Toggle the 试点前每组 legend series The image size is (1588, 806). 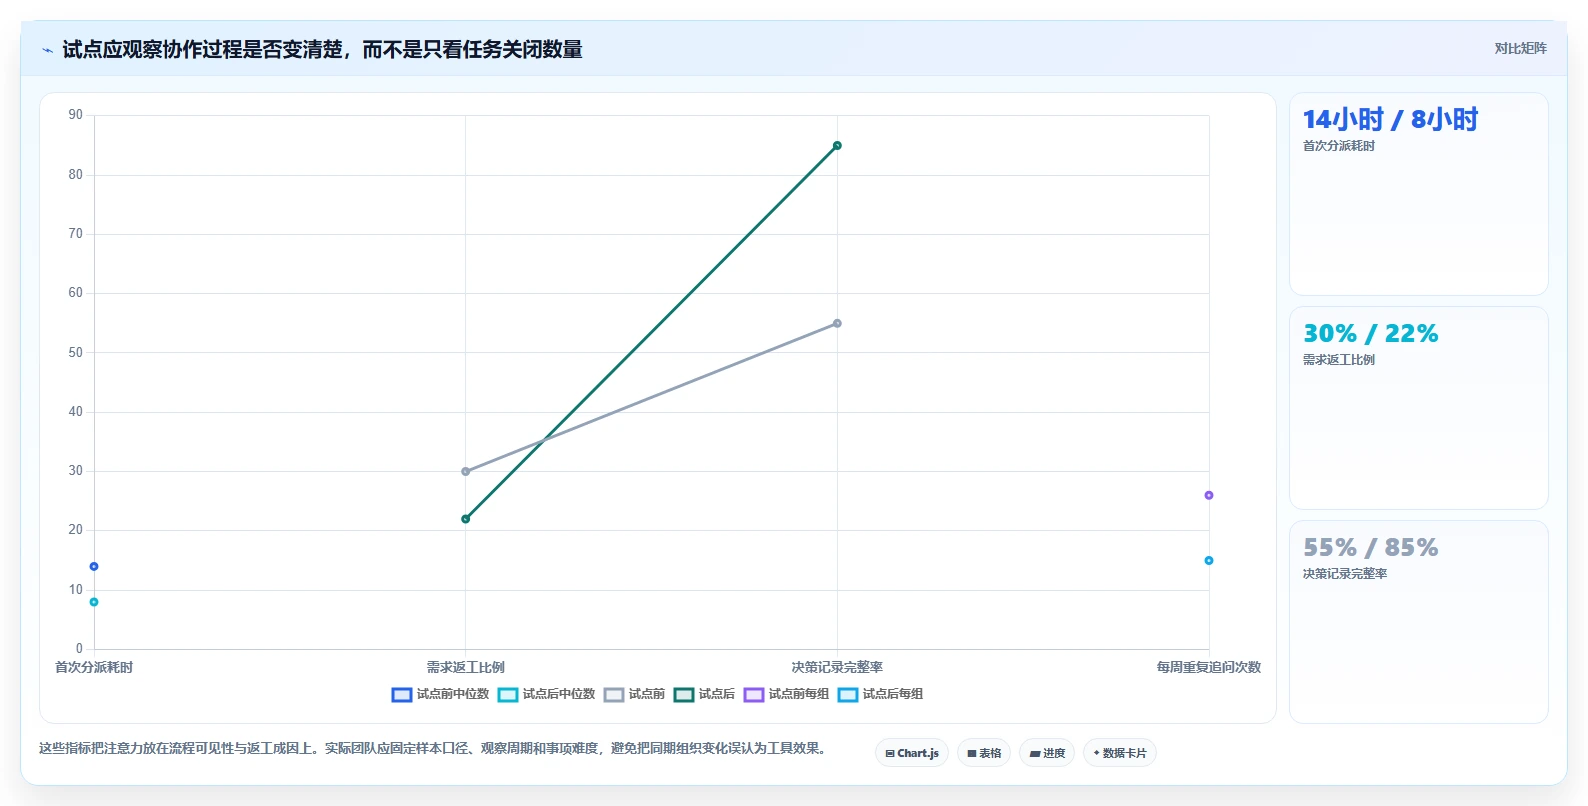[x=786, y=694]
